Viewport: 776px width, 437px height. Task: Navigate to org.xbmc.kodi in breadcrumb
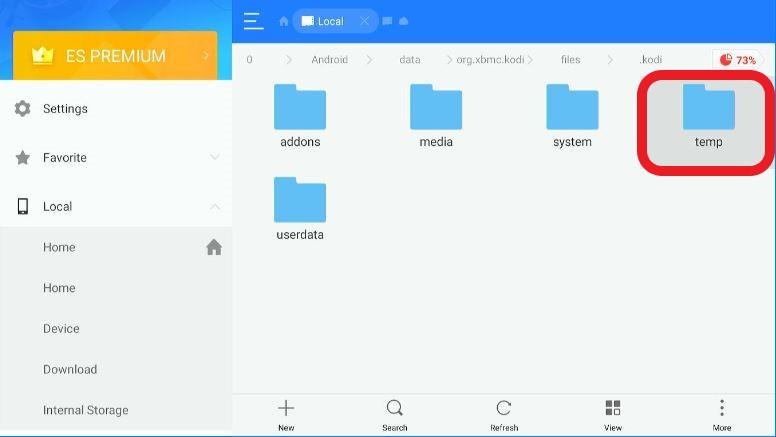[x=490, y=60]
